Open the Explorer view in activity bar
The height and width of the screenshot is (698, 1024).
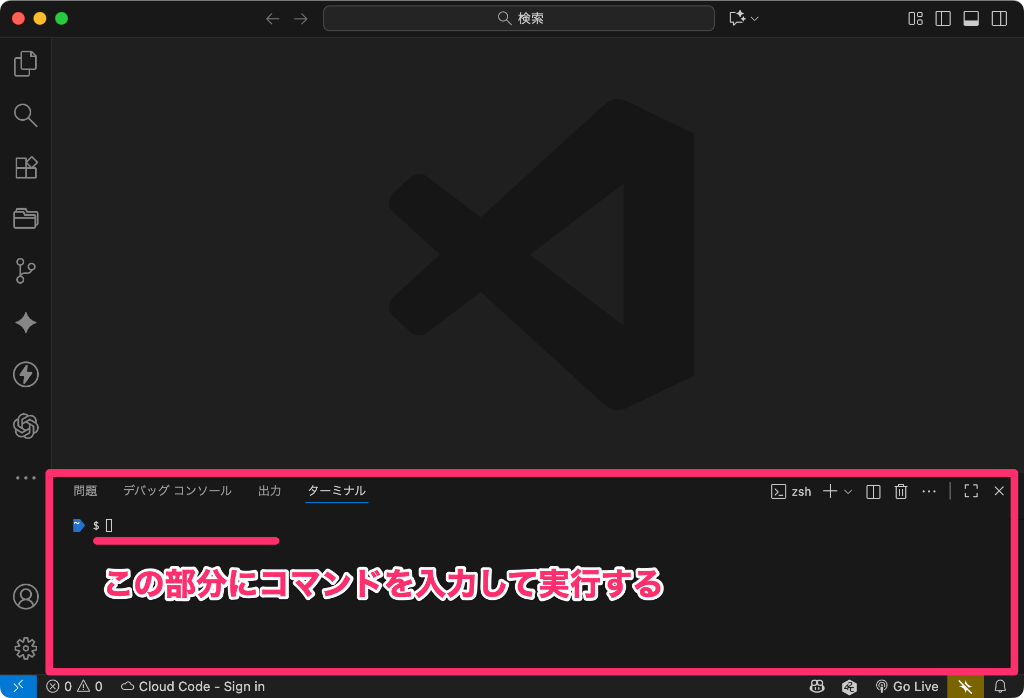pyautogui.click(x=25, y=63)
